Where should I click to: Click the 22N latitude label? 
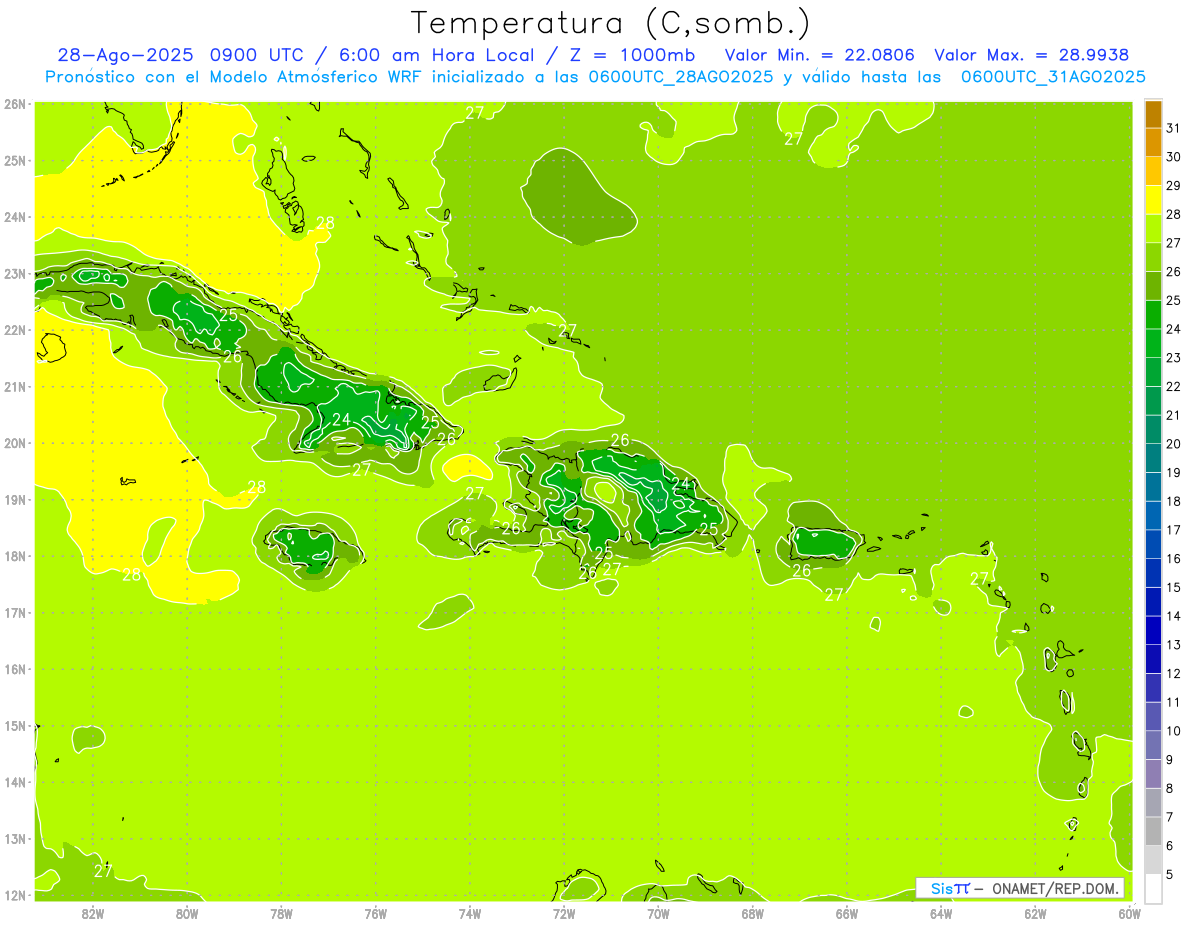click(x=14, y=330)
